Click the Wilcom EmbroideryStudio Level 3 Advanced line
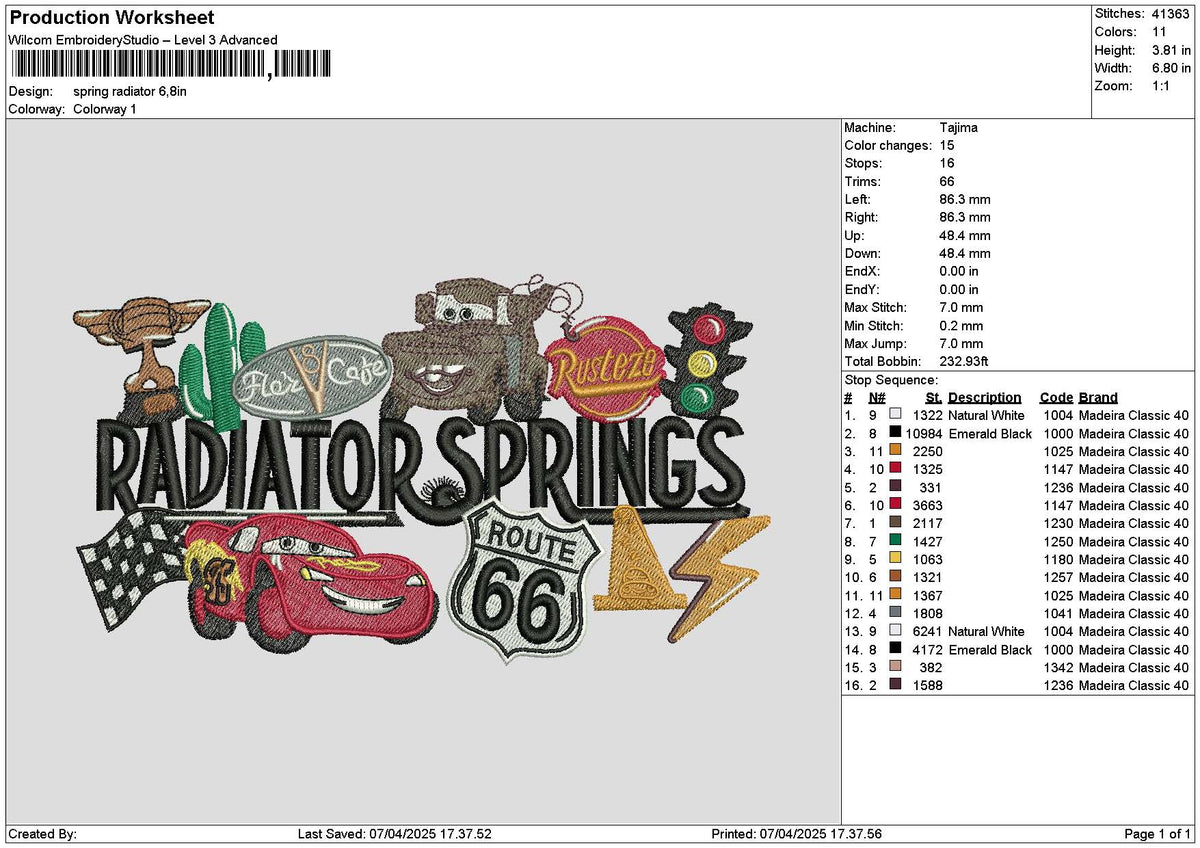1200x848 pixels. (x=142, y=40)
